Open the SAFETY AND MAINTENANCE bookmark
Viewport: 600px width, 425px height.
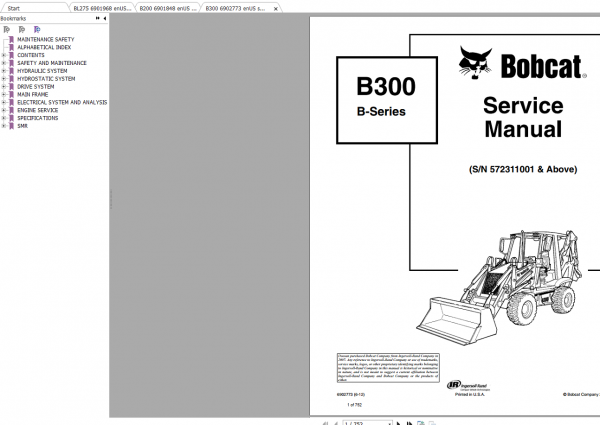52,63
